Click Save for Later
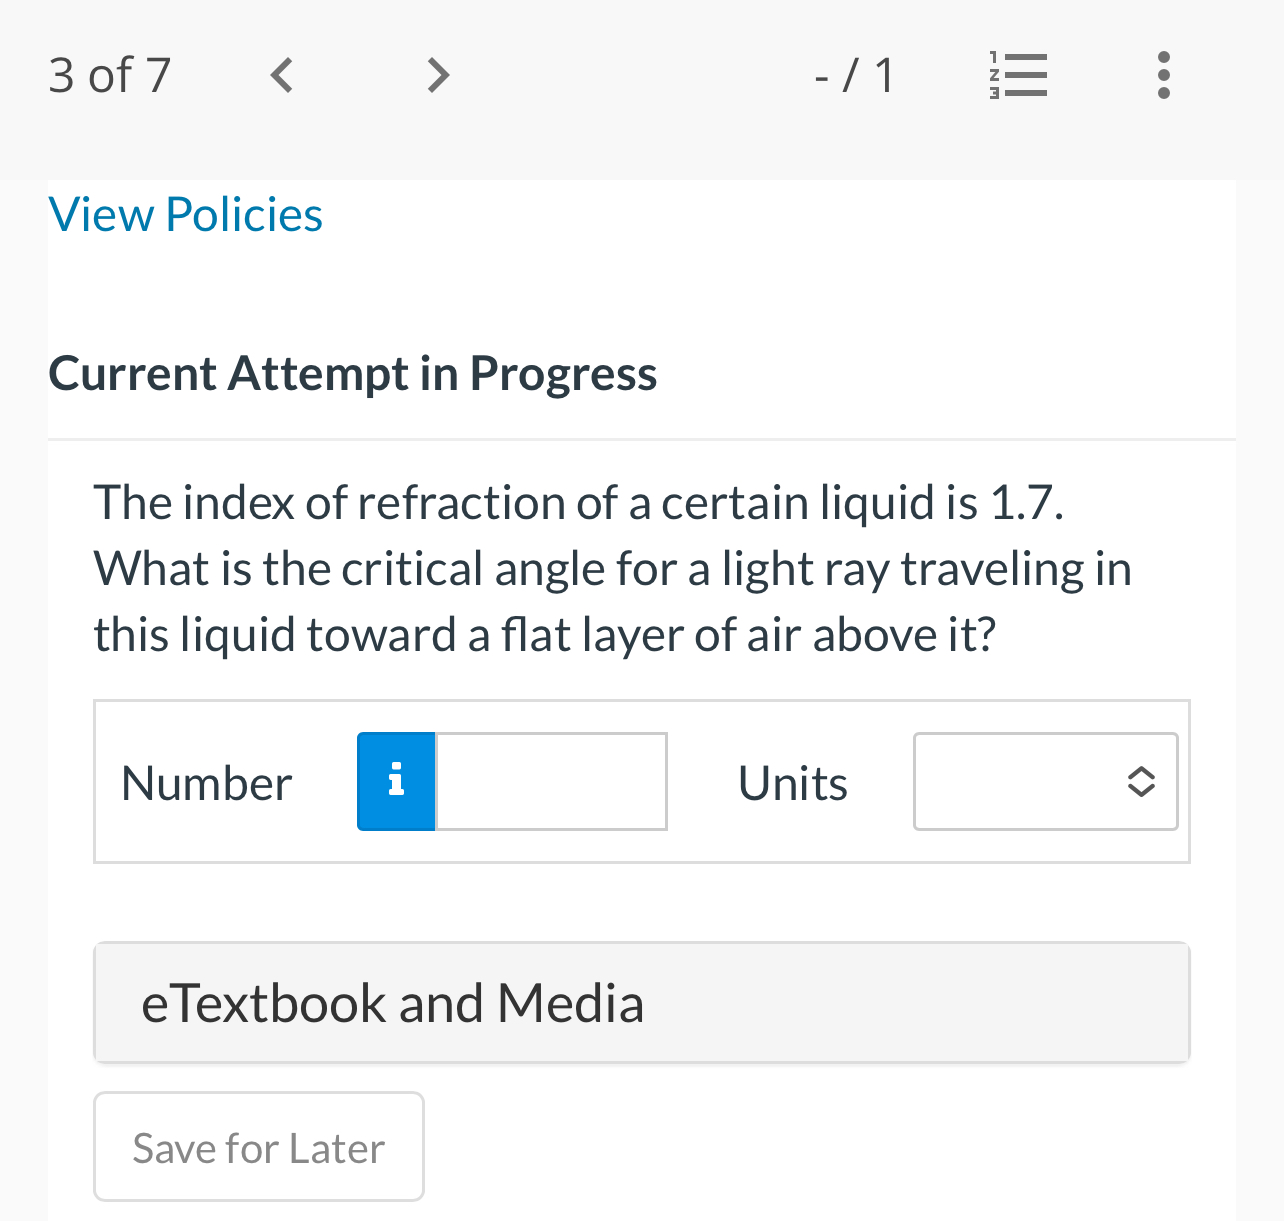 (258, 1147)
